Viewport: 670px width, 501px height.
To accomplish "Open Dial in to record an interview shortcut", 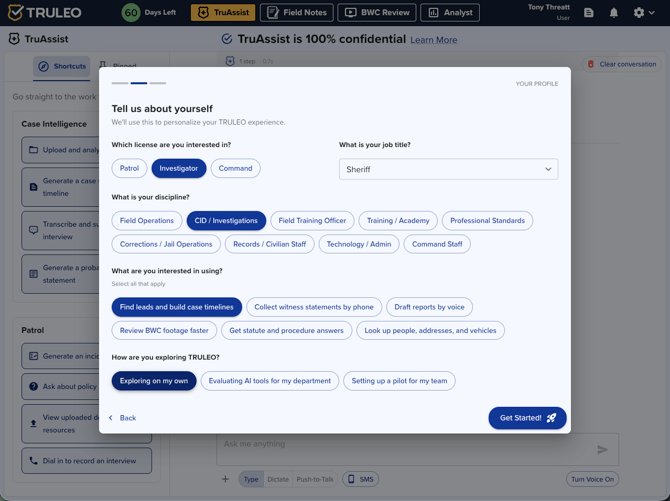I will (86, 461).
